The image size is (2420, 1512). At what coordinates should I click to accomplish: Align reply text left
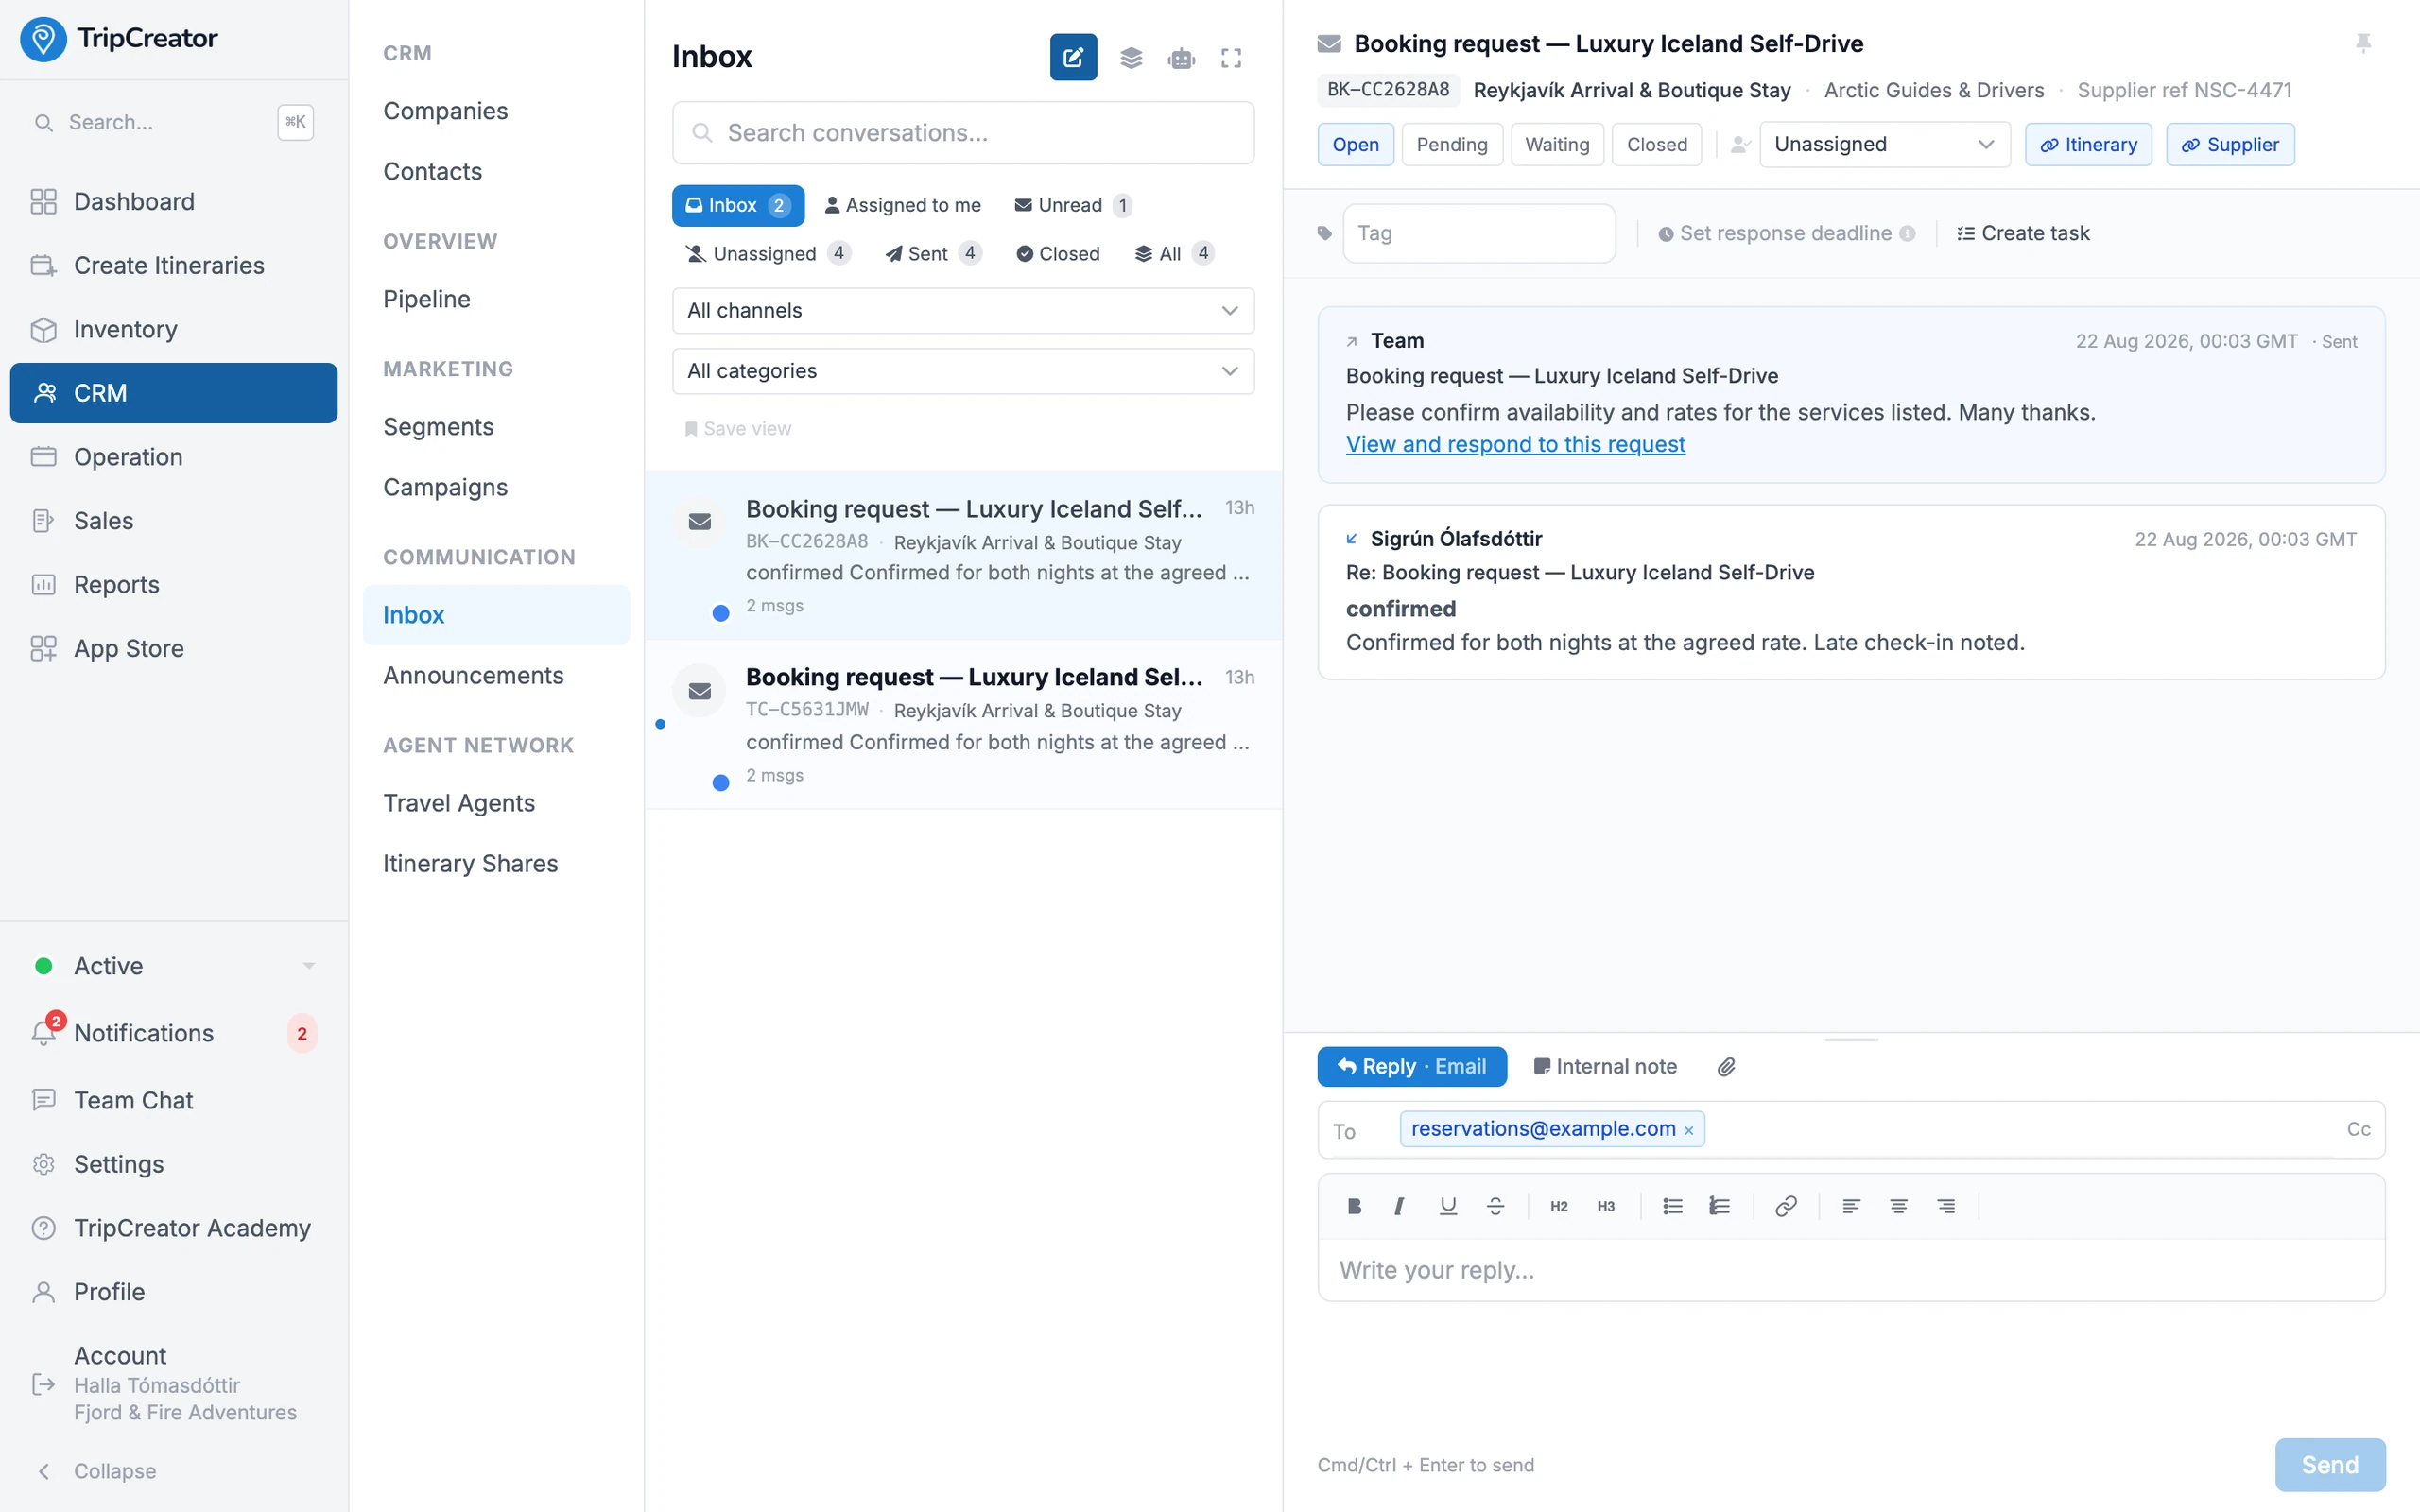click(x=1851, y=1206)
